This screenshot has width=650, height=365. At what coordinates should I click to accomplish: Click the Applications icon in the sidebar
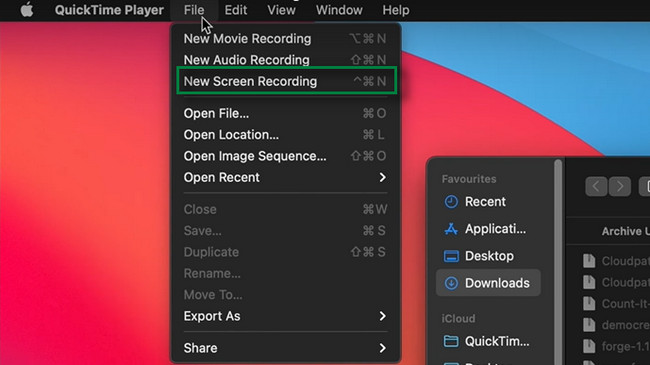(x=451, y=229)
